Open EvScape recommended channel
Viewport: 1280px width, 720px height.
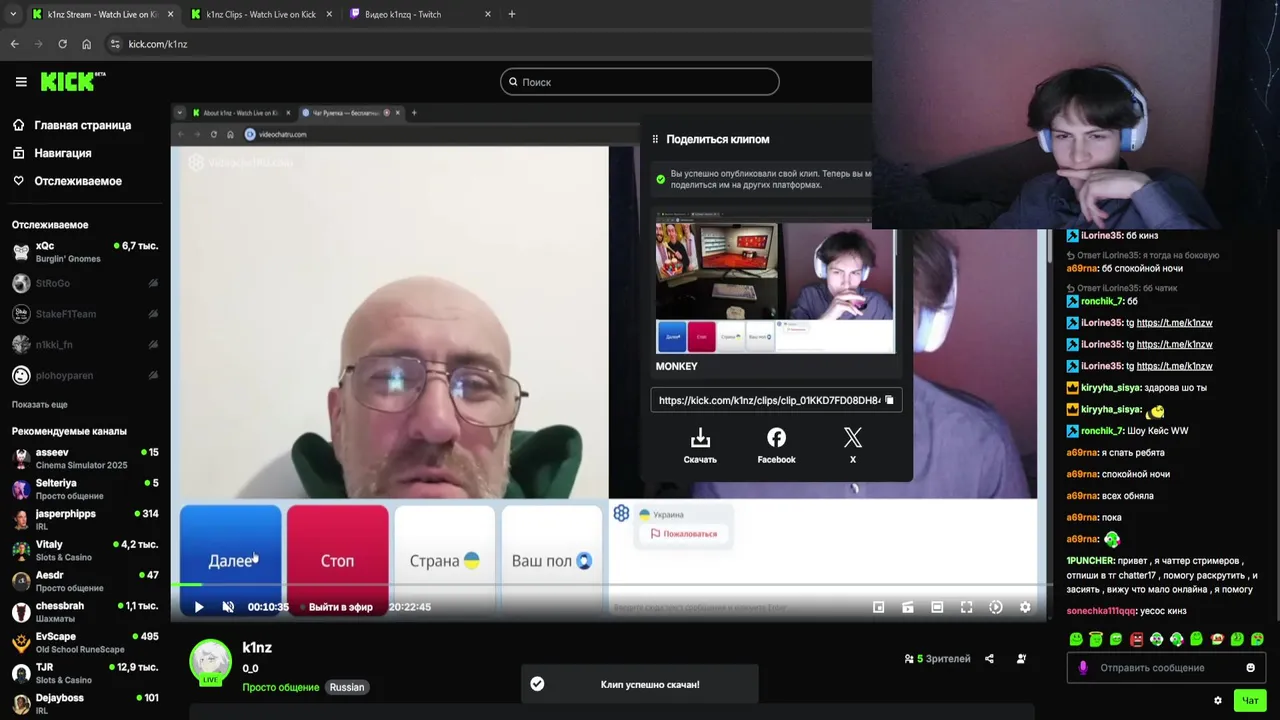[85, 643]
